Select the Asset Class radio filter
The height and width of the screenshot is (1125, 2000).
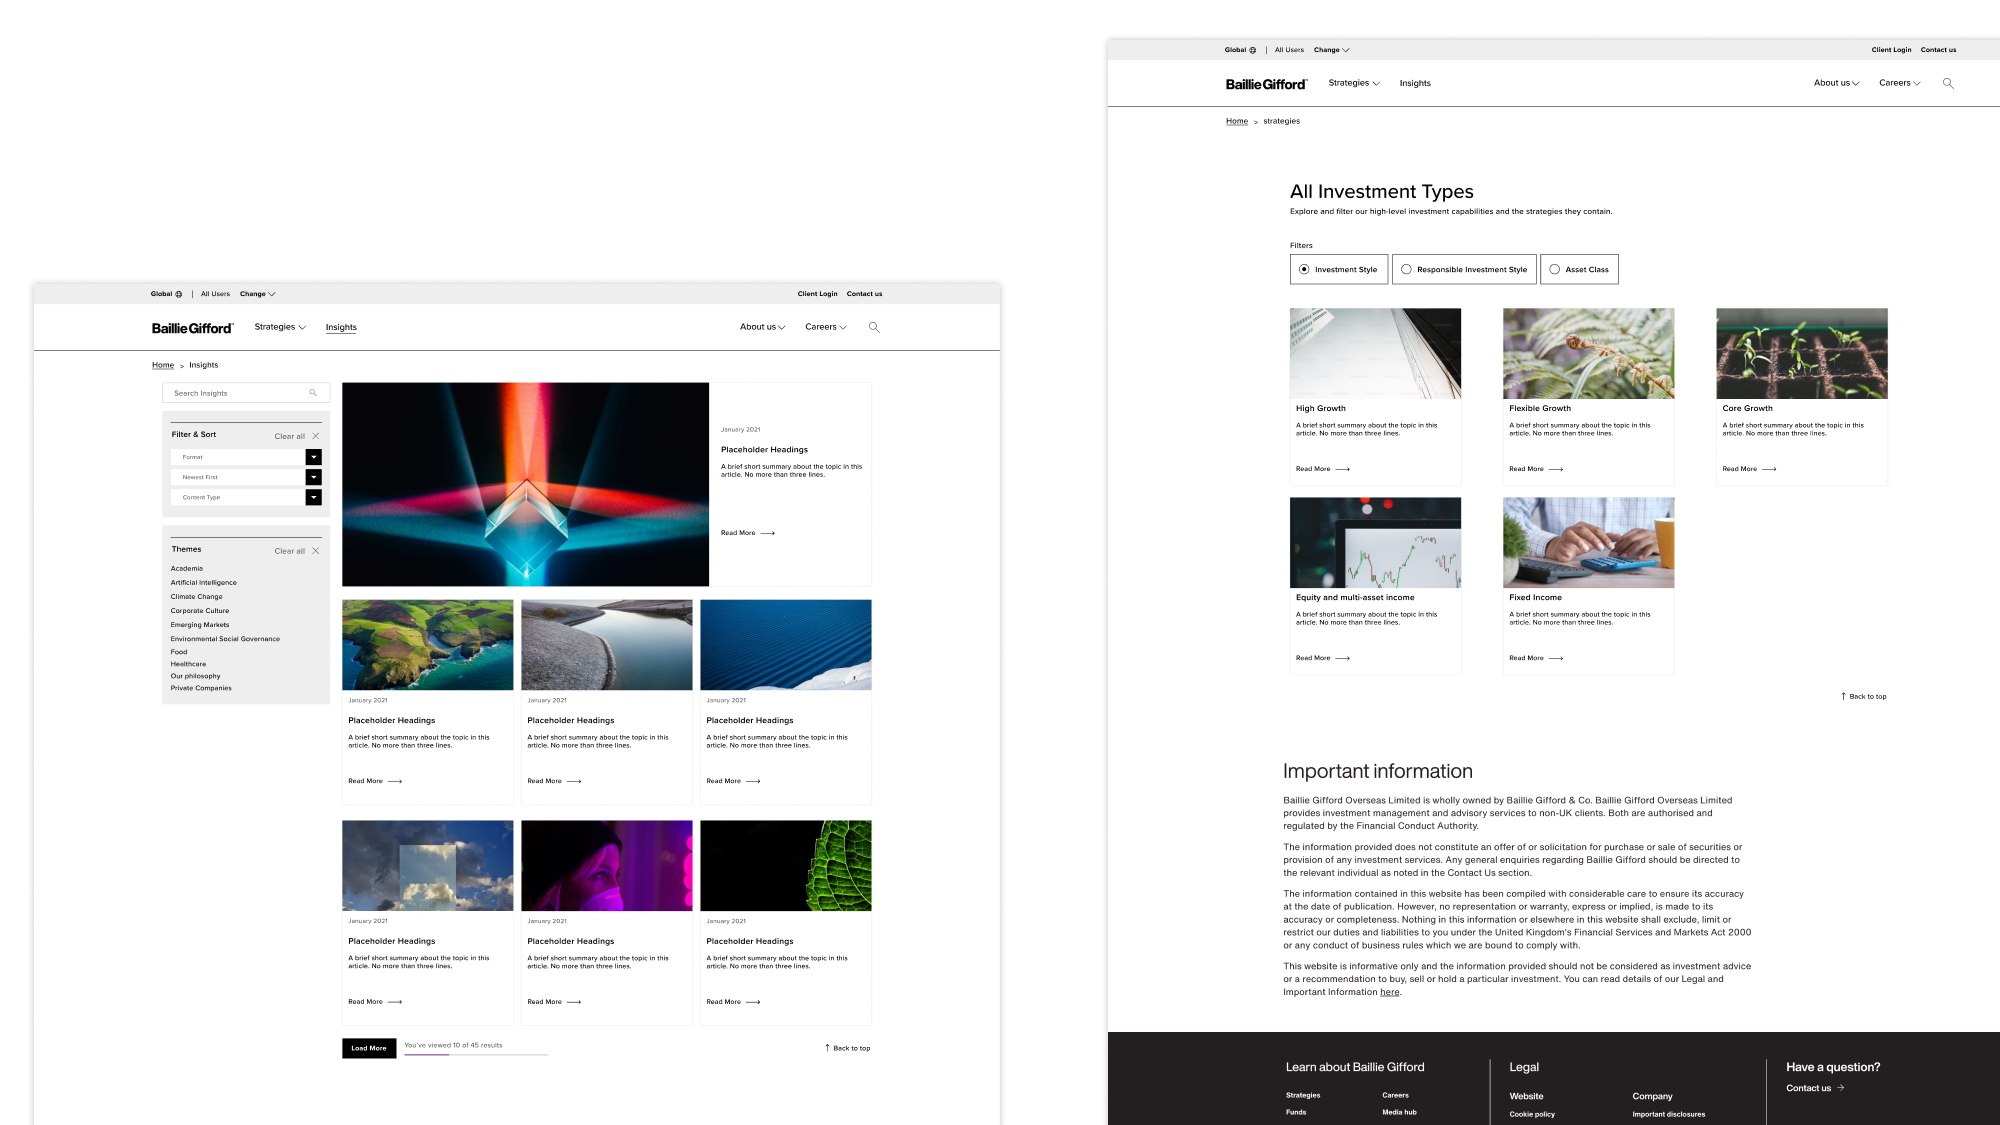click(x=1554, y=269)
